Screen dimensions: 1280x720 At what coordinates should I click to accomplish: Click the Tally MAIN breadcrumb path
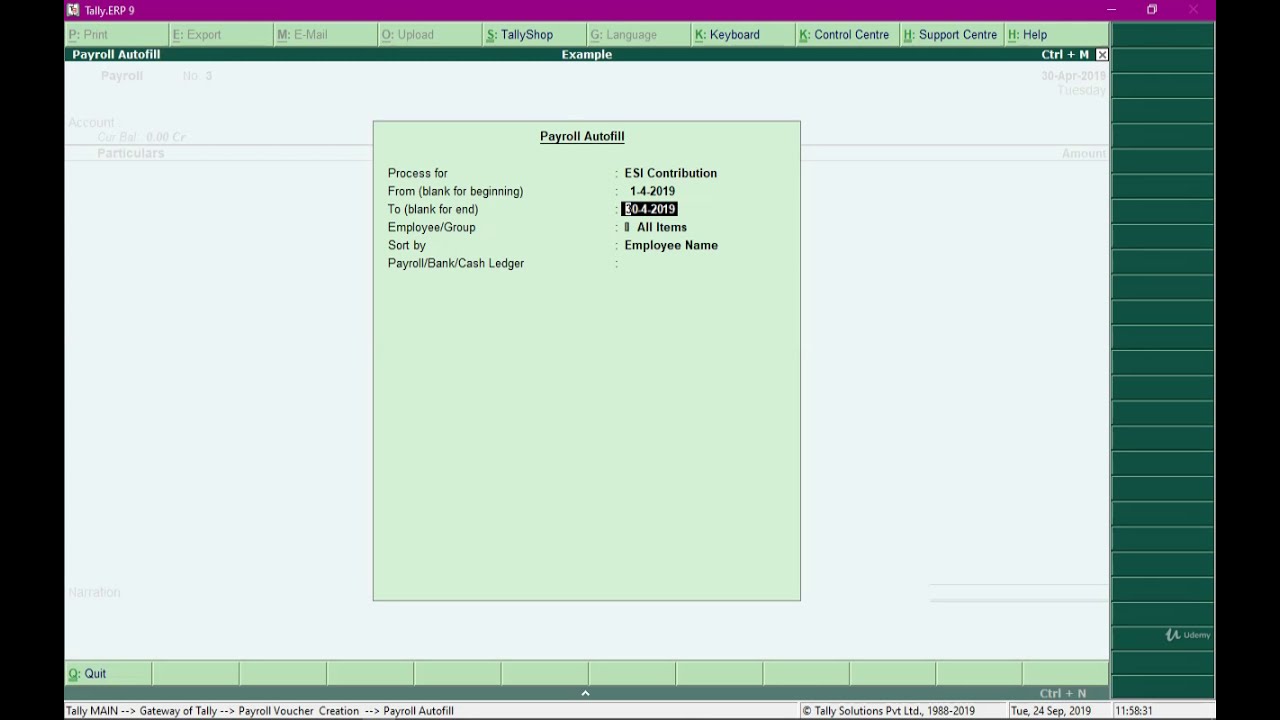(260, 711)
